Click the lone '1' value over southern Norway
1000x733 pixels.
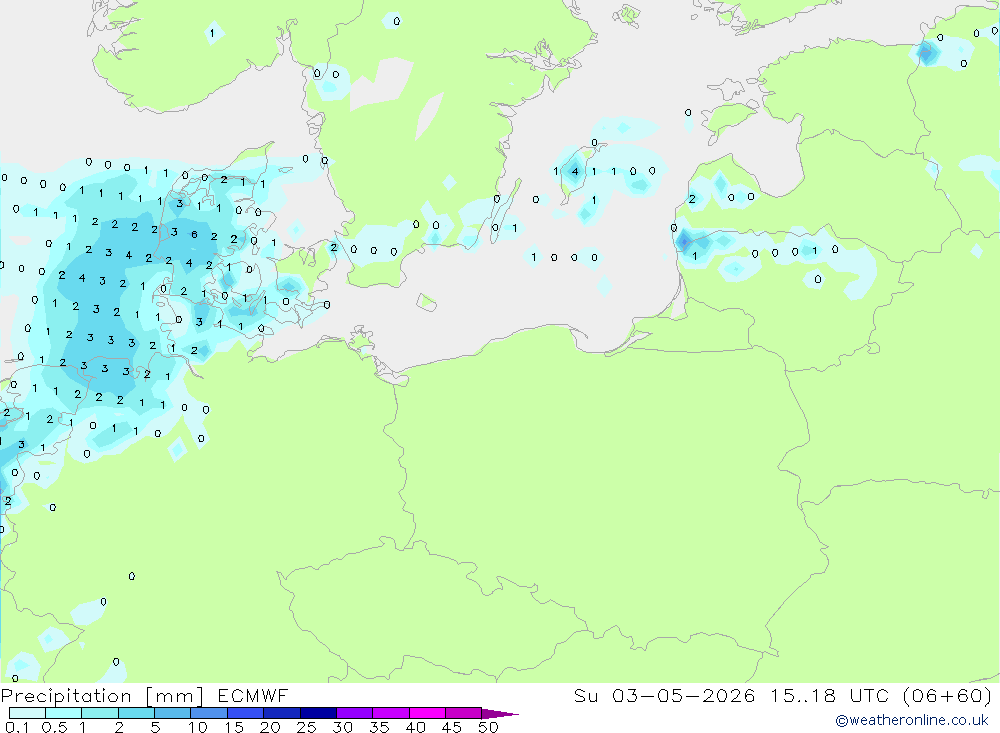click(x=212, y=33)
